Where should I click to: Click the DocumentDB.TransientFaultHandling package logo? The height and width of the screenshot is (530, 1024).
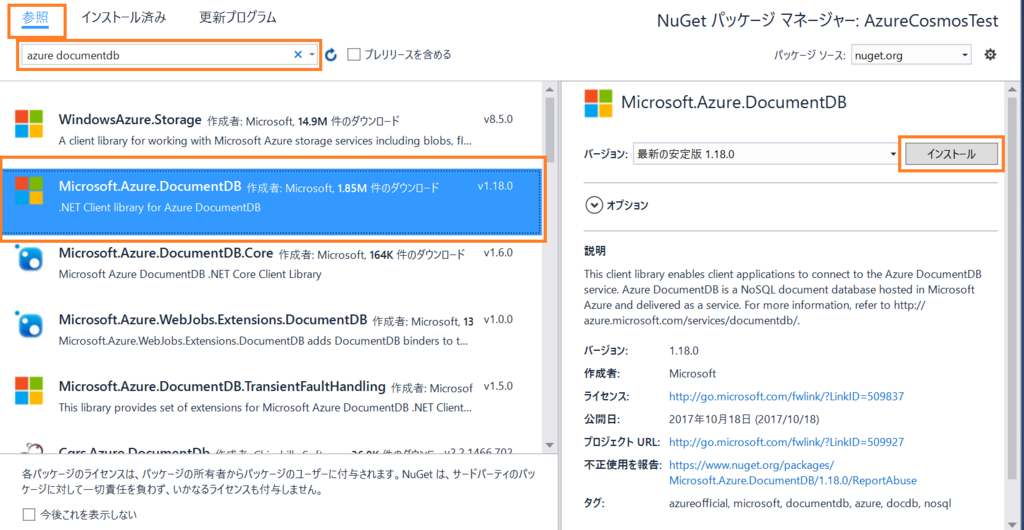coord(29,390)
